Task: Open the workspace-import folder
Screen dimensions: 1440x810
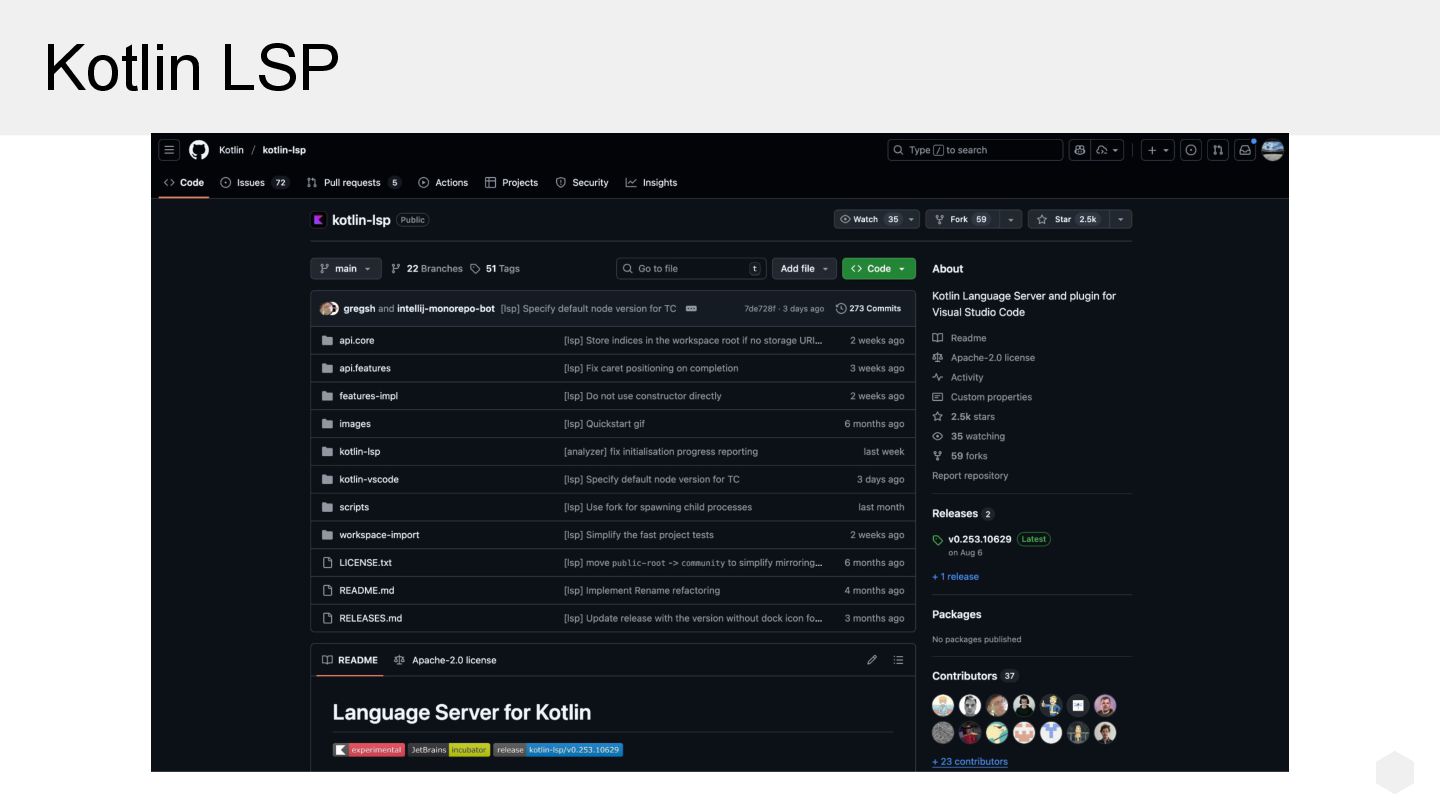Action: pos(379,535)
